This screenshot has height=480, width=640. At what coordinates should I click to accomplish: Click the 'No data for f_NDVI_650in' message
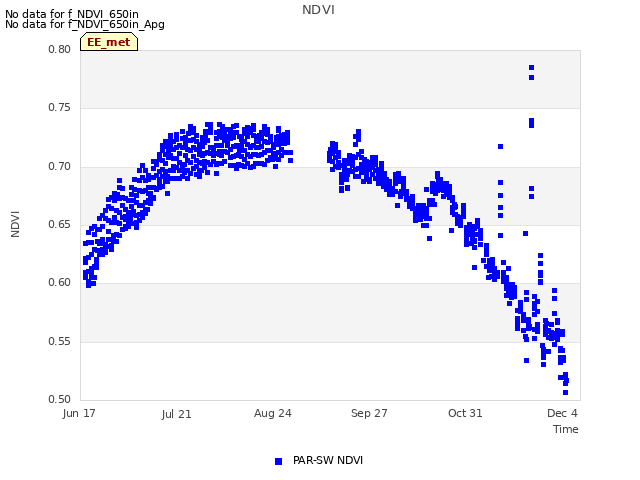[x=72, y=14]
